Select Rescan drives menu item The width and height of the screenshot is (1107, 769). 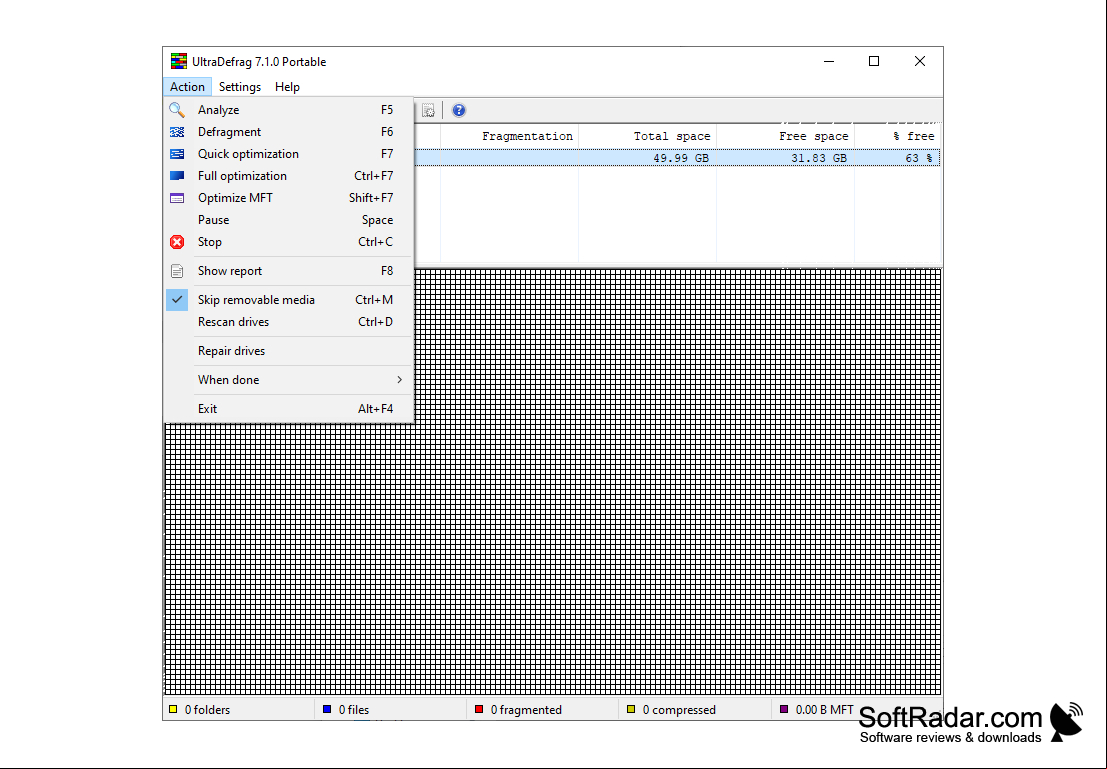(x=288, y=321)
